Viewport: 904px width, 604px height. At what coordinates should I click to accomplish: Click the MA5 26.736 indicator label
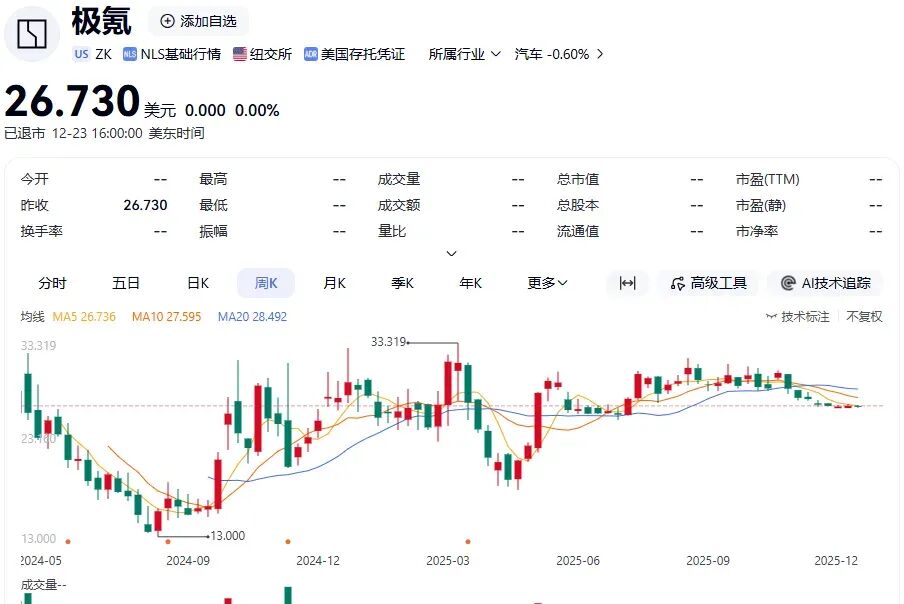[84, 316]
